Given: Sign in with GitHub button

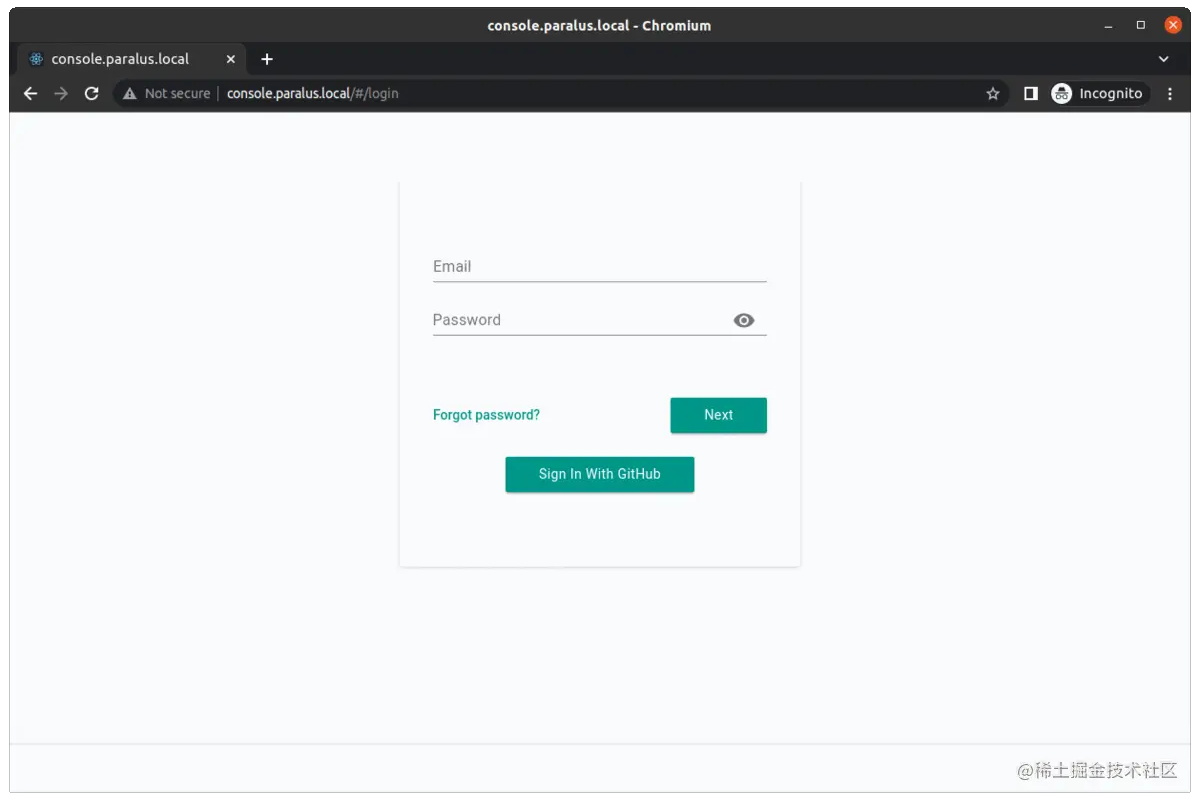Looking at the screenshot, I should (599, 474).
